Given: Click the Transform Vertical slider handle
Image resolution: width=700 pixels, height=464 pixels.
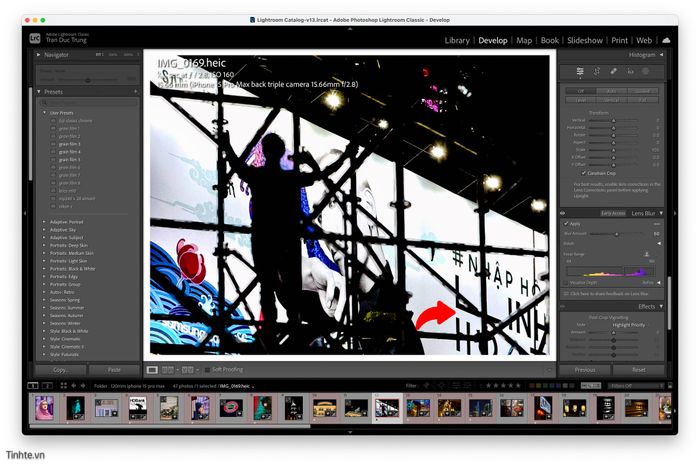Looking at the screenshot, I should point(613,121).
